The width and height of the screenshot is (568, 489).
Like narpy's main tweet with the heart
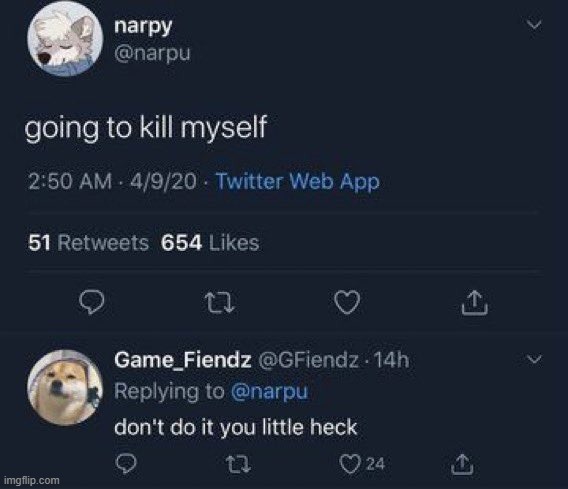(x=347, y=302)
